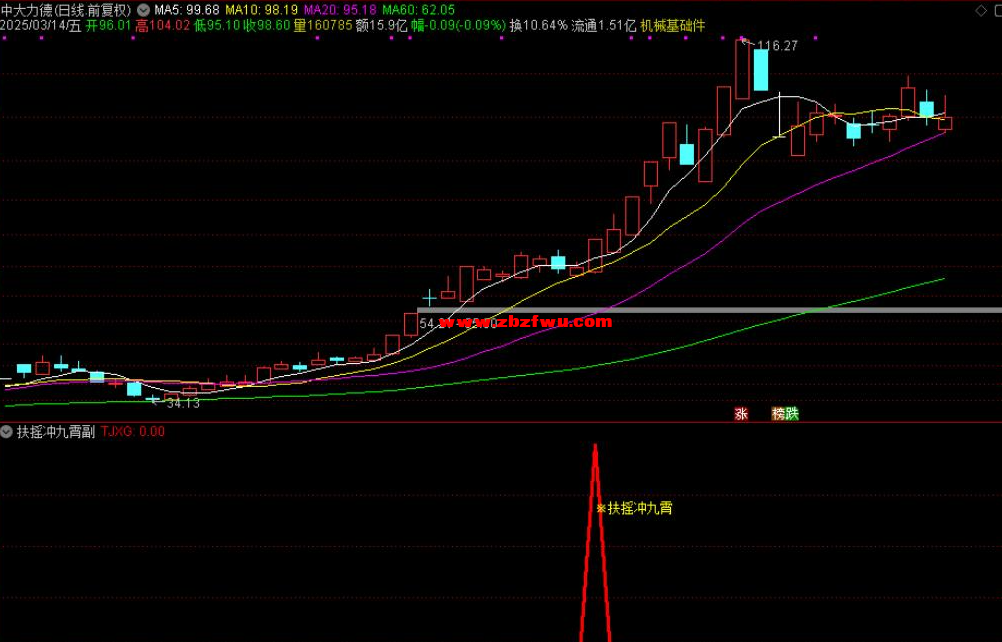Click the green 跌 marker icon
Image resolution: width=1002 pixels, height=642 pixels.
pos(792,414)
